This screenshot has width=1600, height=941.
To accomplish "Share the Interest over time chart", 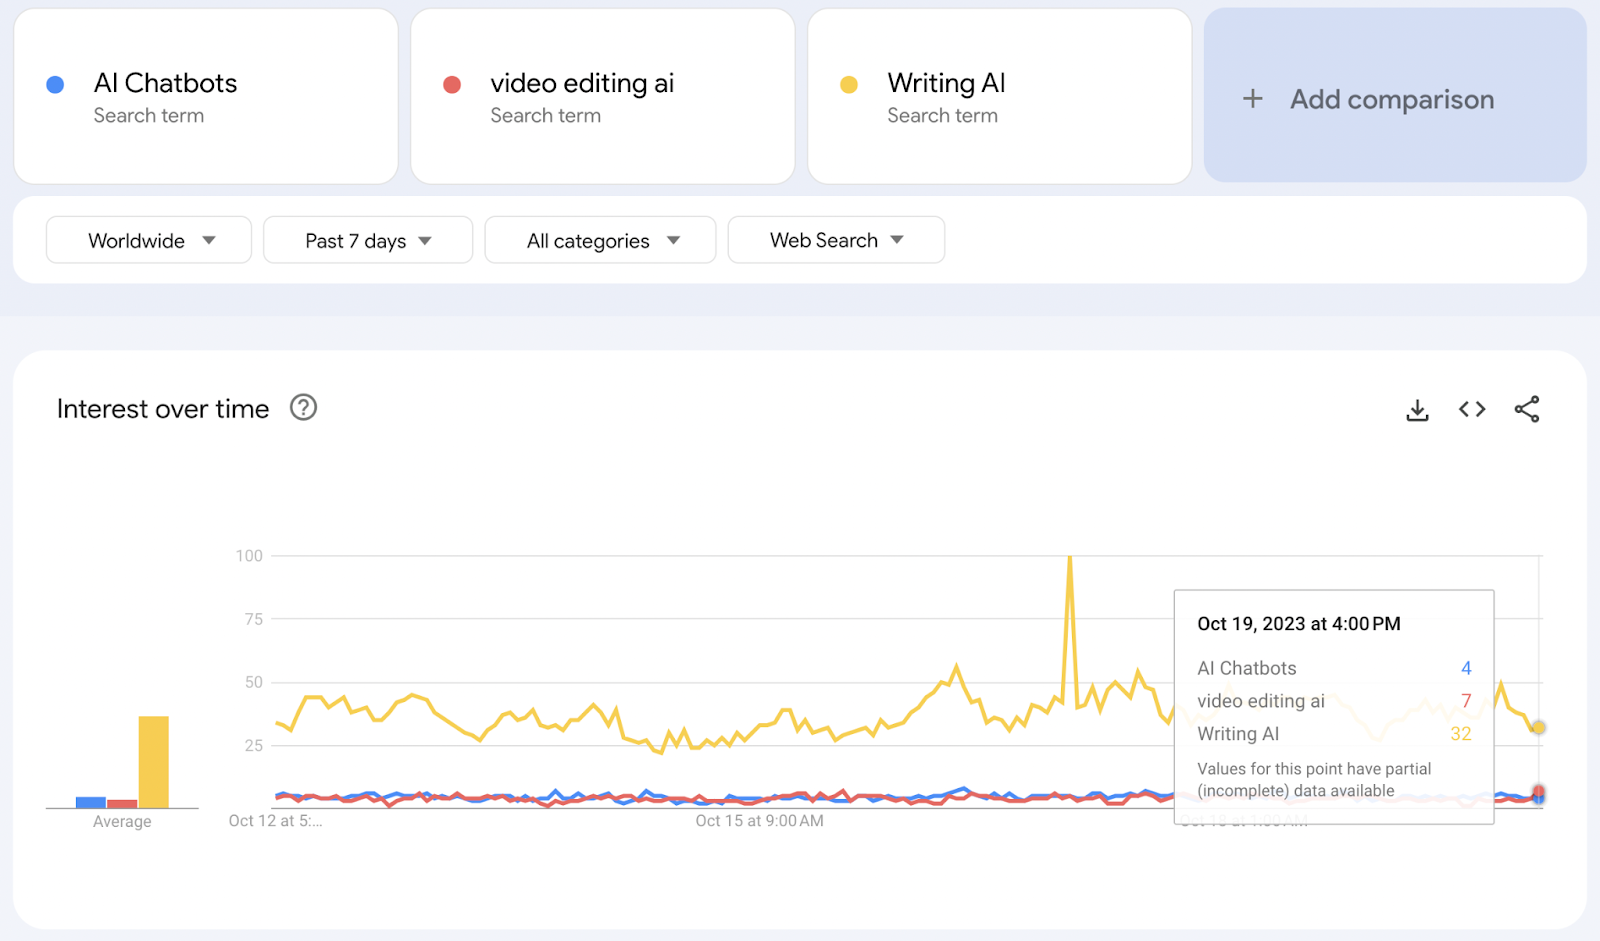I will 1527,409.
